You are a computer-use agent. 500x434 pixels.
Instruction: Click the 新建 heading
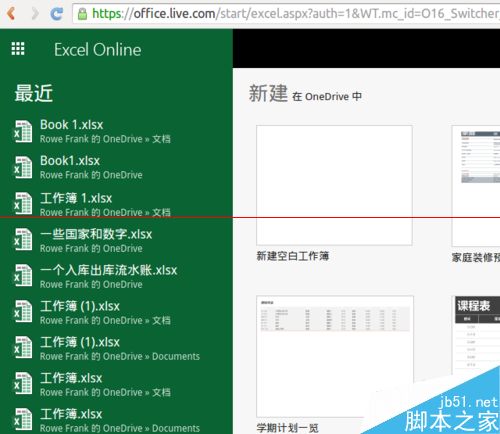coord(268,93)
